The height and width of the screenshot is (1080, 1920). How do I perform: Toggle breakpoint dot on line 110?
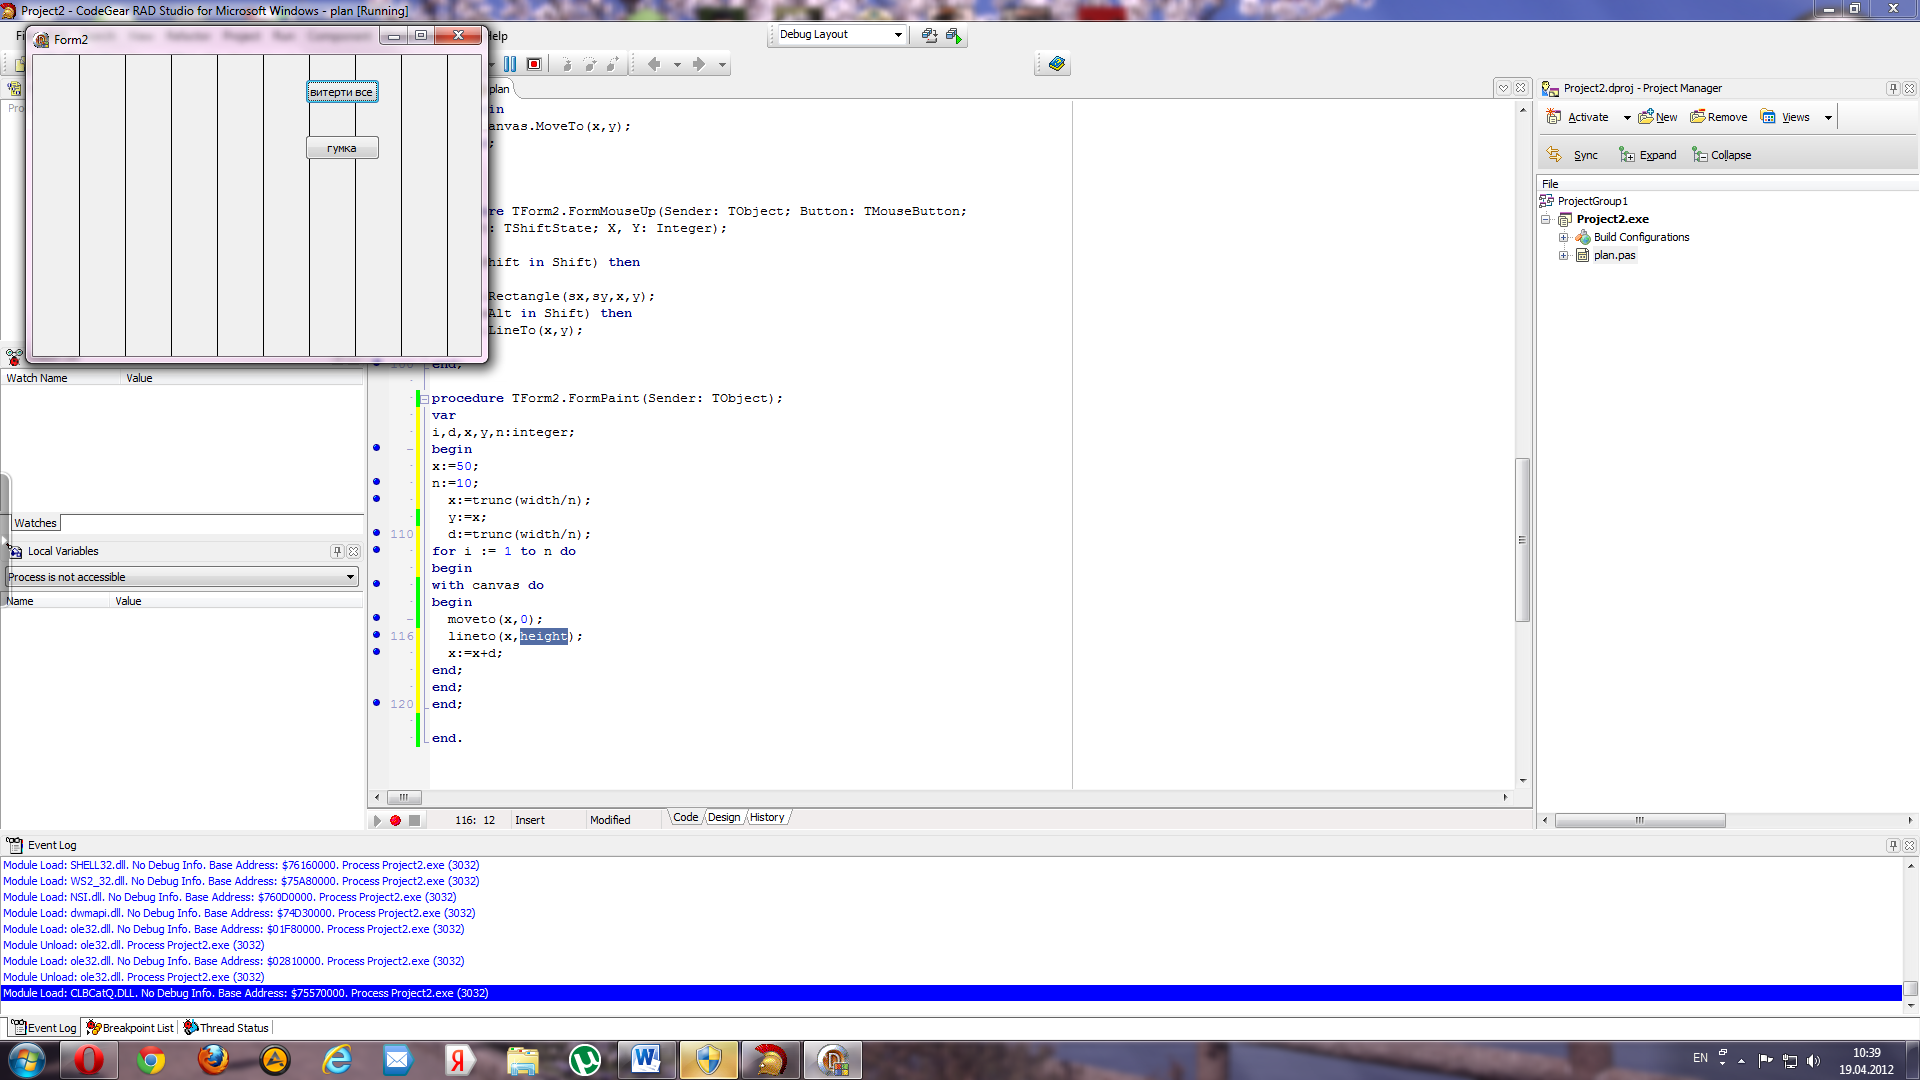click(377, 533)
